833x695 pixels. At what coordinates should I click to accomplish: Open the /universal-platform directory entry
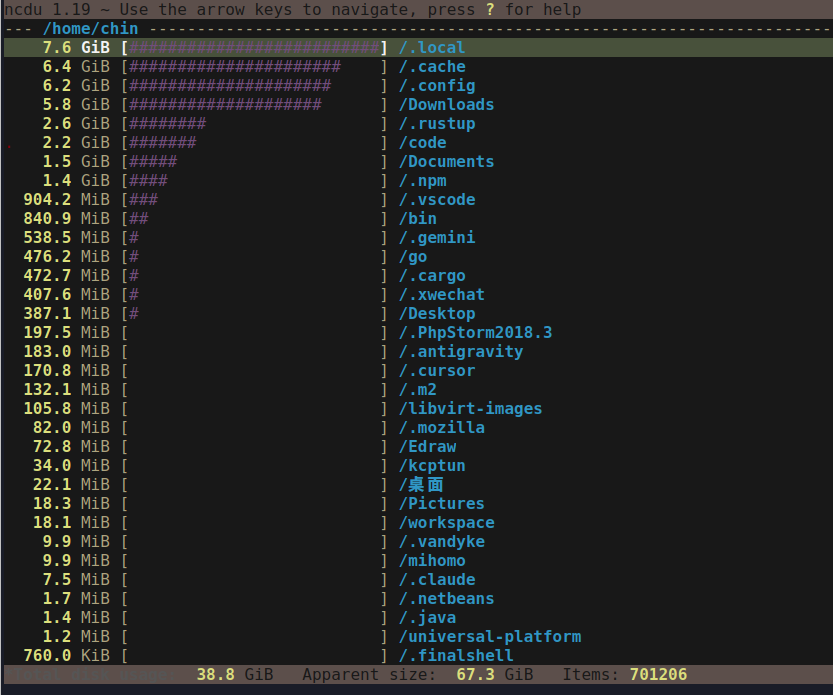(490, 636)
